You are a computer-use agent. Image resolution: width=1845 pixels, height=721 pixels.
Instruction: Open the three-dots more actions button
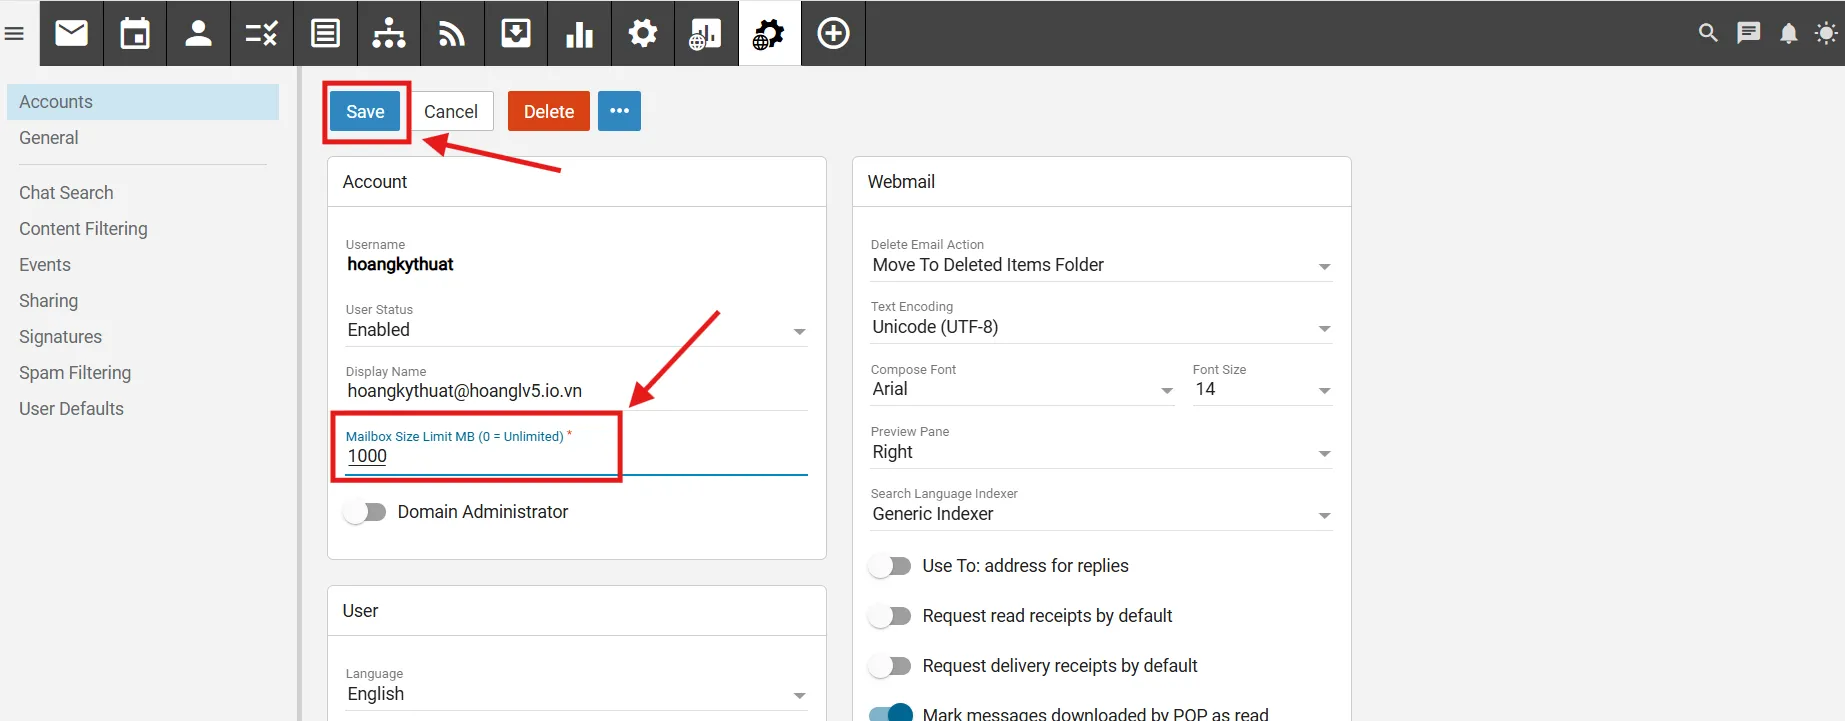coord(619,111)
